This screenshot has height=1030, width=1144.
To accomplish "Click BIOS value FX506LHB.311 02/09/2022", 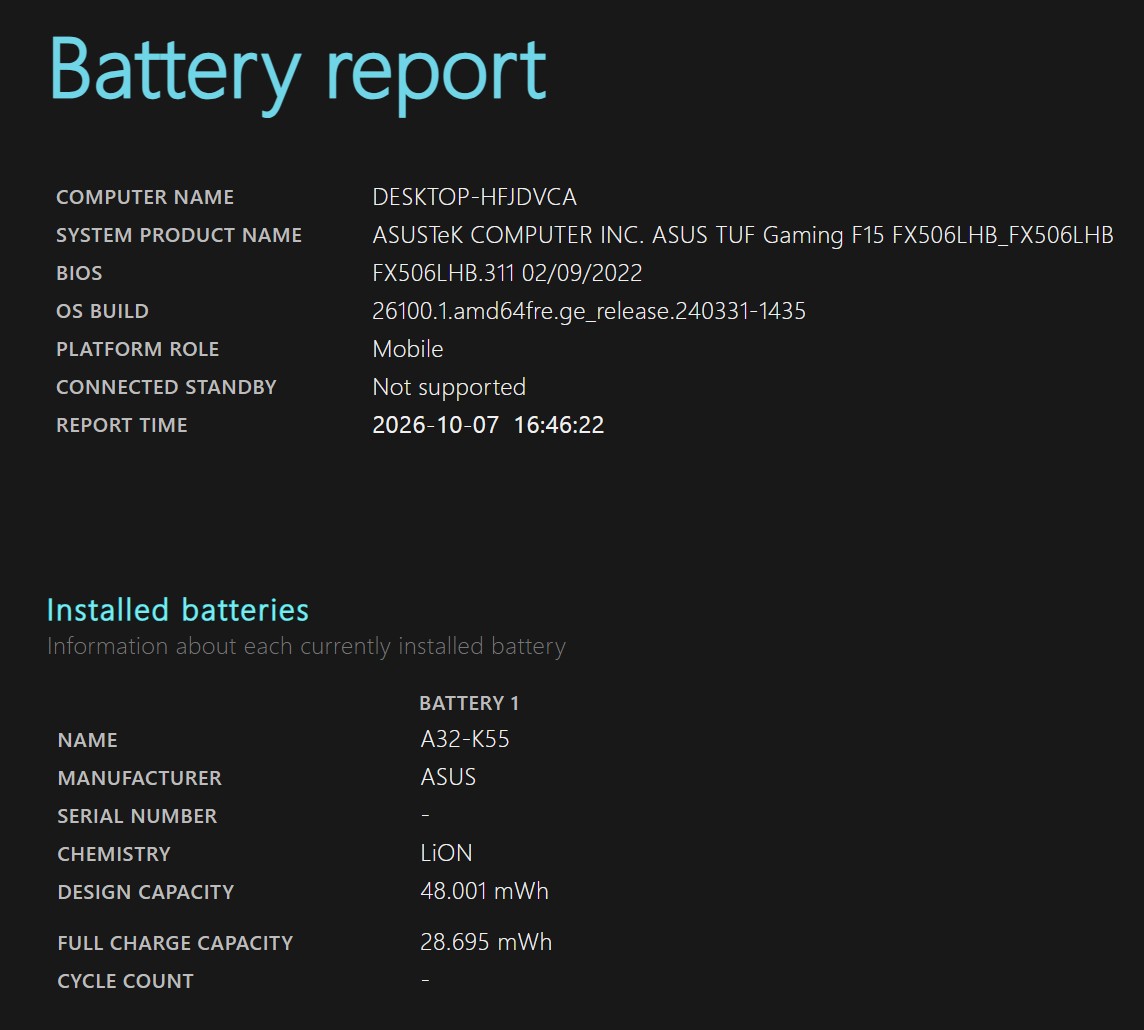I will [x=507, y=273].
